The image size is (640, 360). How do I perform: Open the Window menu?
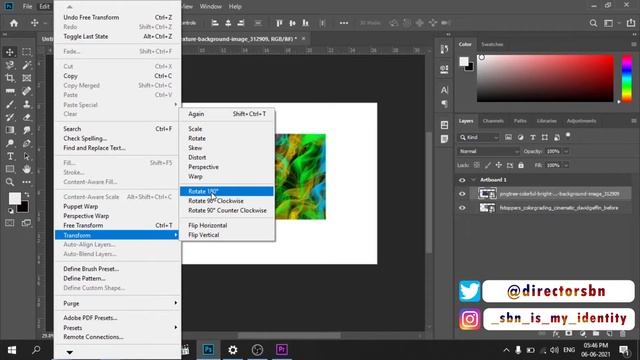211,7
